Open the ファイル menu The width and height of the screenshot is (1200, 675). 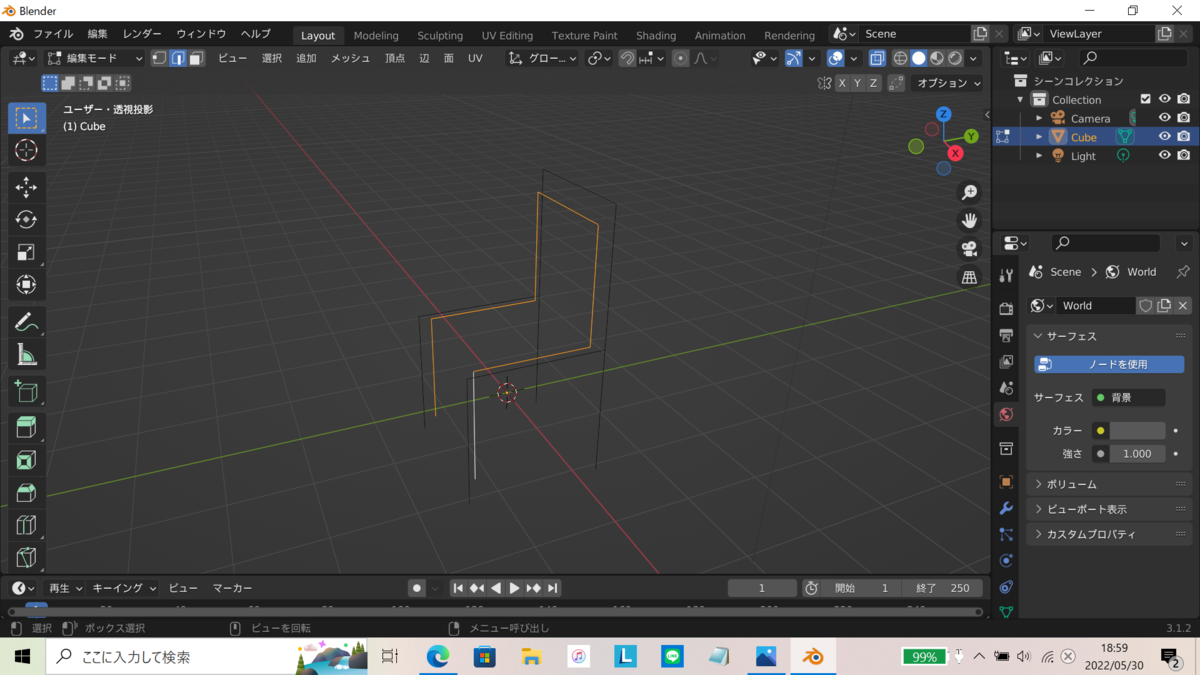coord(53,34)
